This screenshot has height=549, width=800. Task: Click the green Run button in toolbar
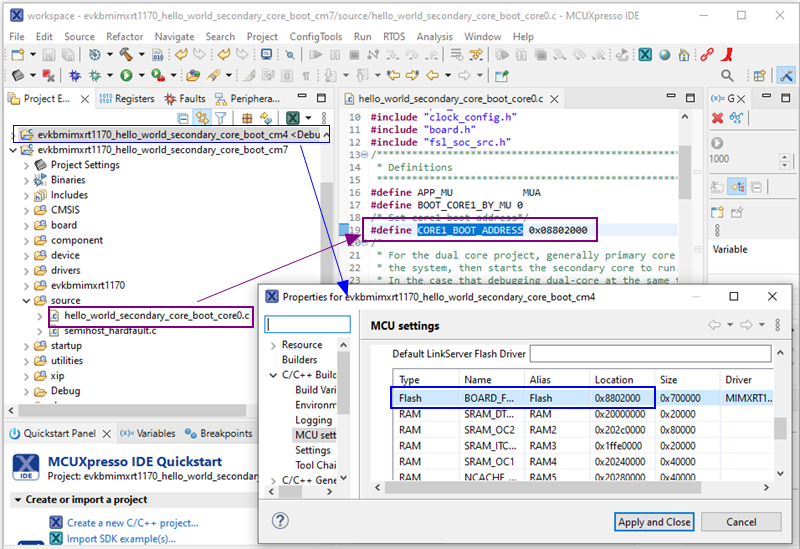[x=126, y=76]
